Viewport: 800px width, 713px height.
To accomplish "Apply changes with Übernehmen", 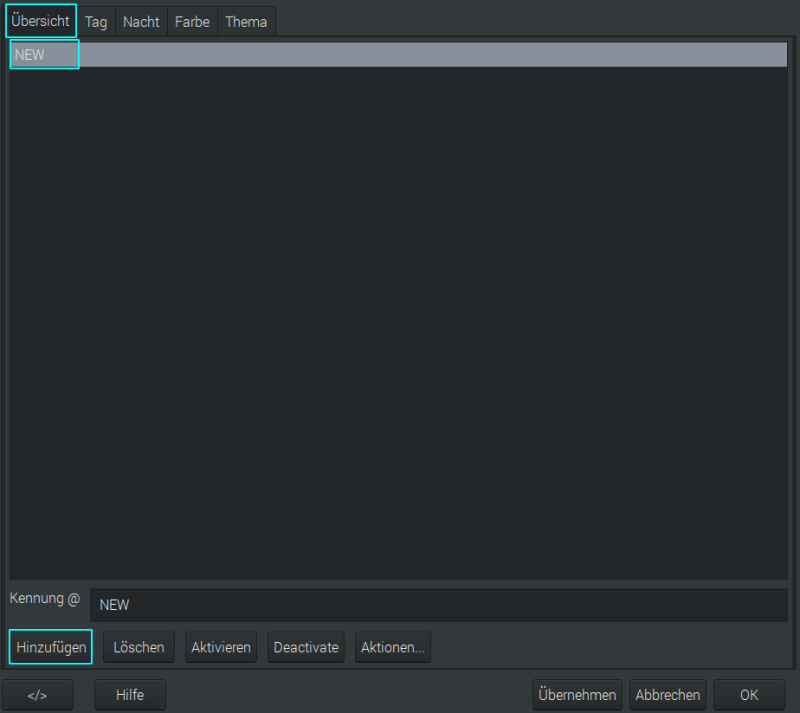I will pyautogui.click(x=577, y=695).
